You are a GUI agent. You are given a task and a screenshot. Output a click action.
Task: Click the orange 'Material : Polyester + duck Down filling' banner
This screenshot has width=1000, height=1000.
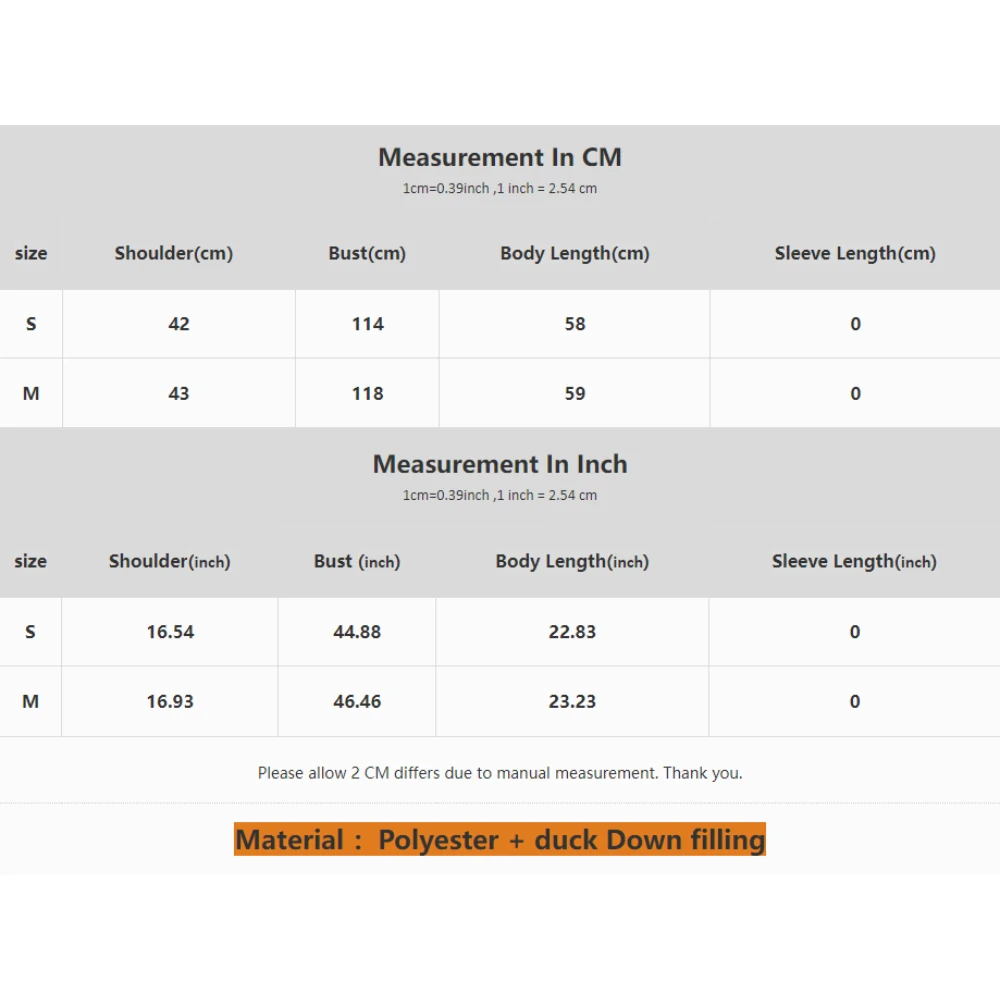point(499,839)
